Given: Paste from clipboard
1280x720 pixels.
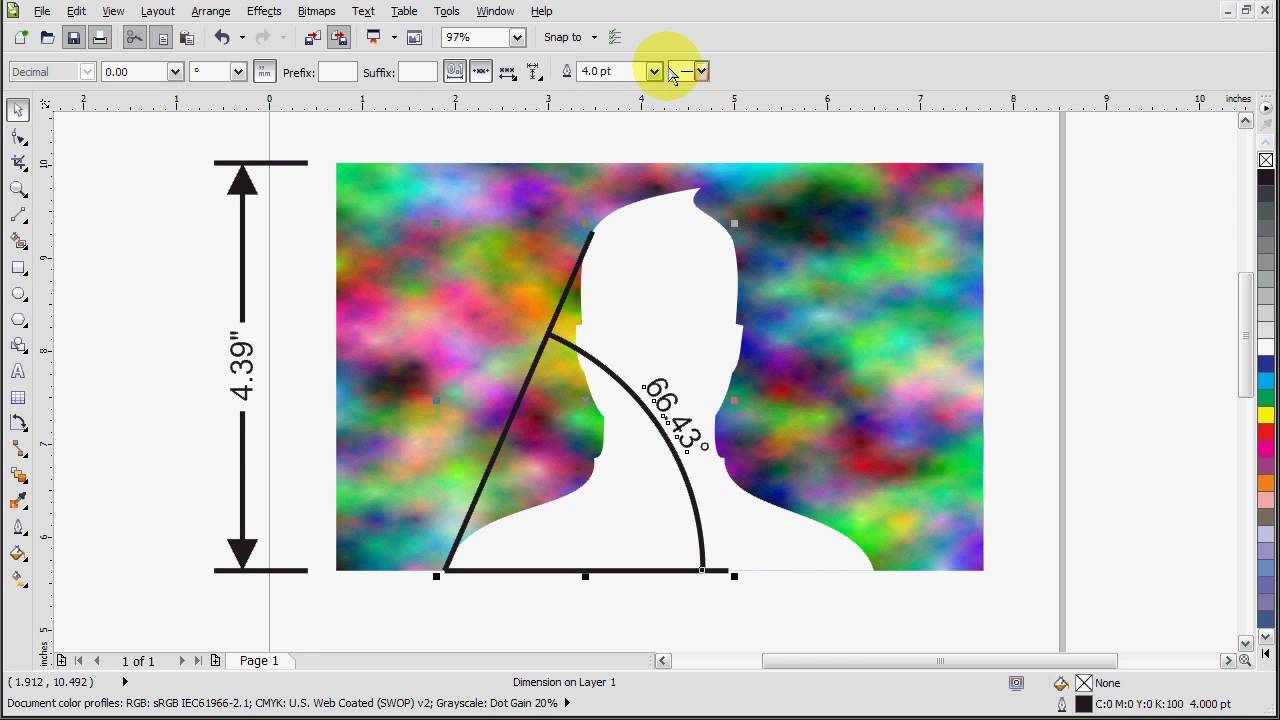Looking at the screenshot, I should [187, 37].
